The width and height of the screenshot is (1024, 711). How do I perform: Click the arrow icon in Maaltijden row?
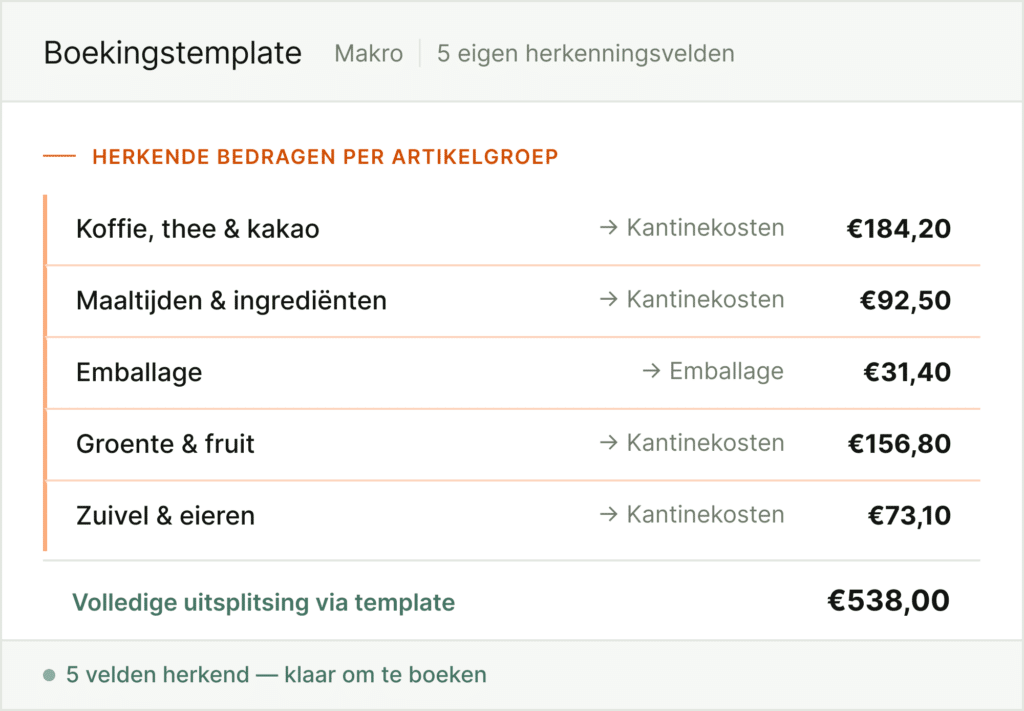(608, 300)
